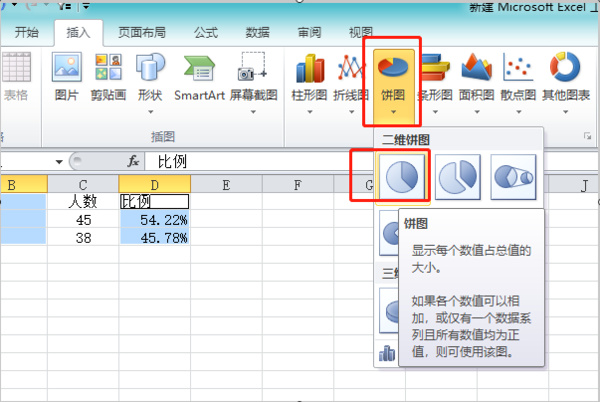Click the cell containing 比例
Viewport: 600px width, 402px height.
(155, 202)
